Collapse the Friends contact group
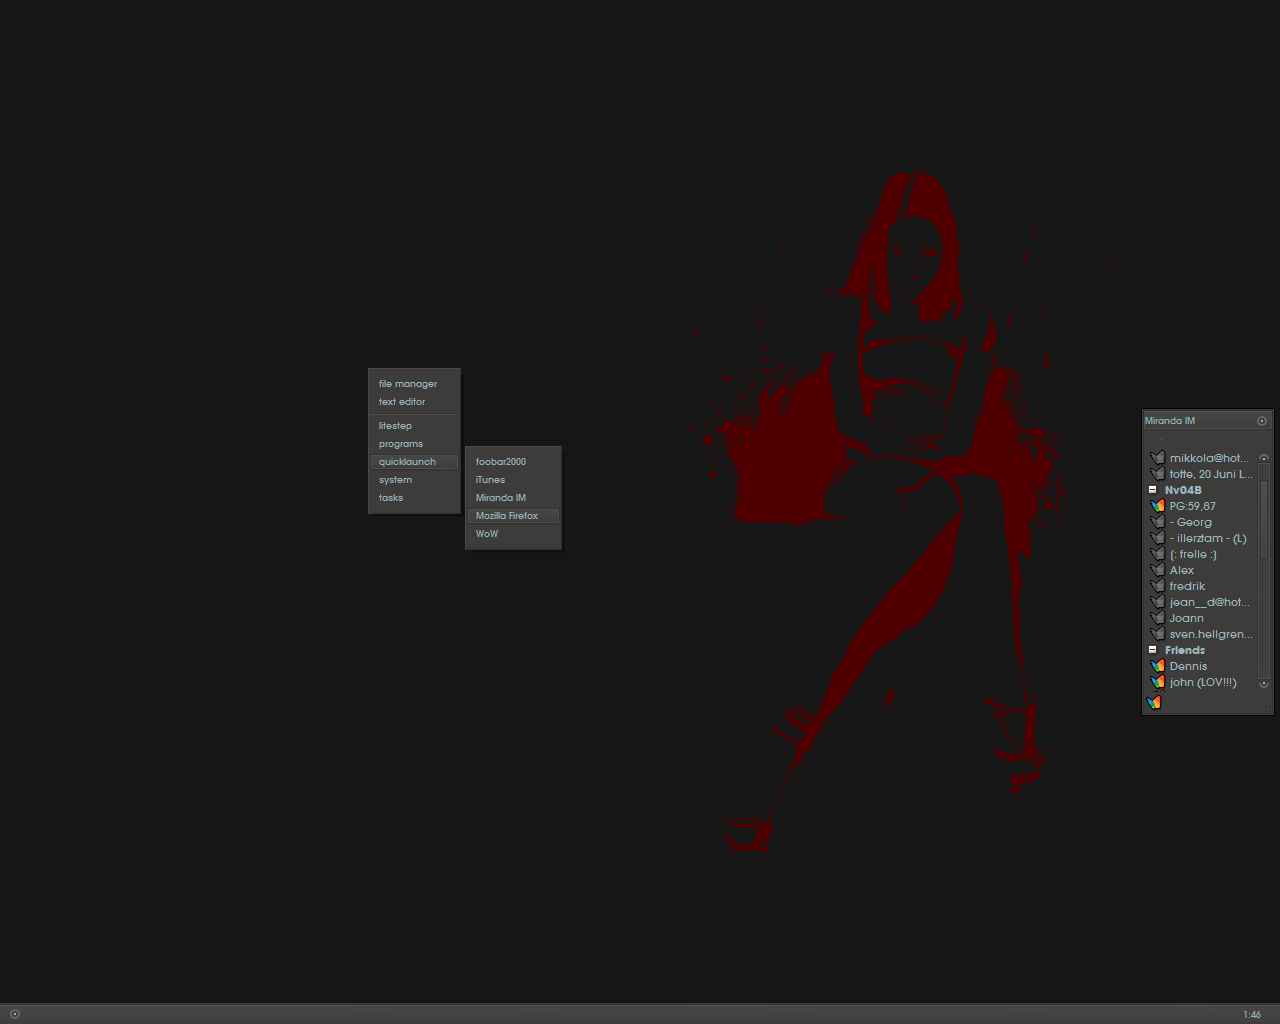This screenshot has width=1280, height=1024. point(1152,650)
